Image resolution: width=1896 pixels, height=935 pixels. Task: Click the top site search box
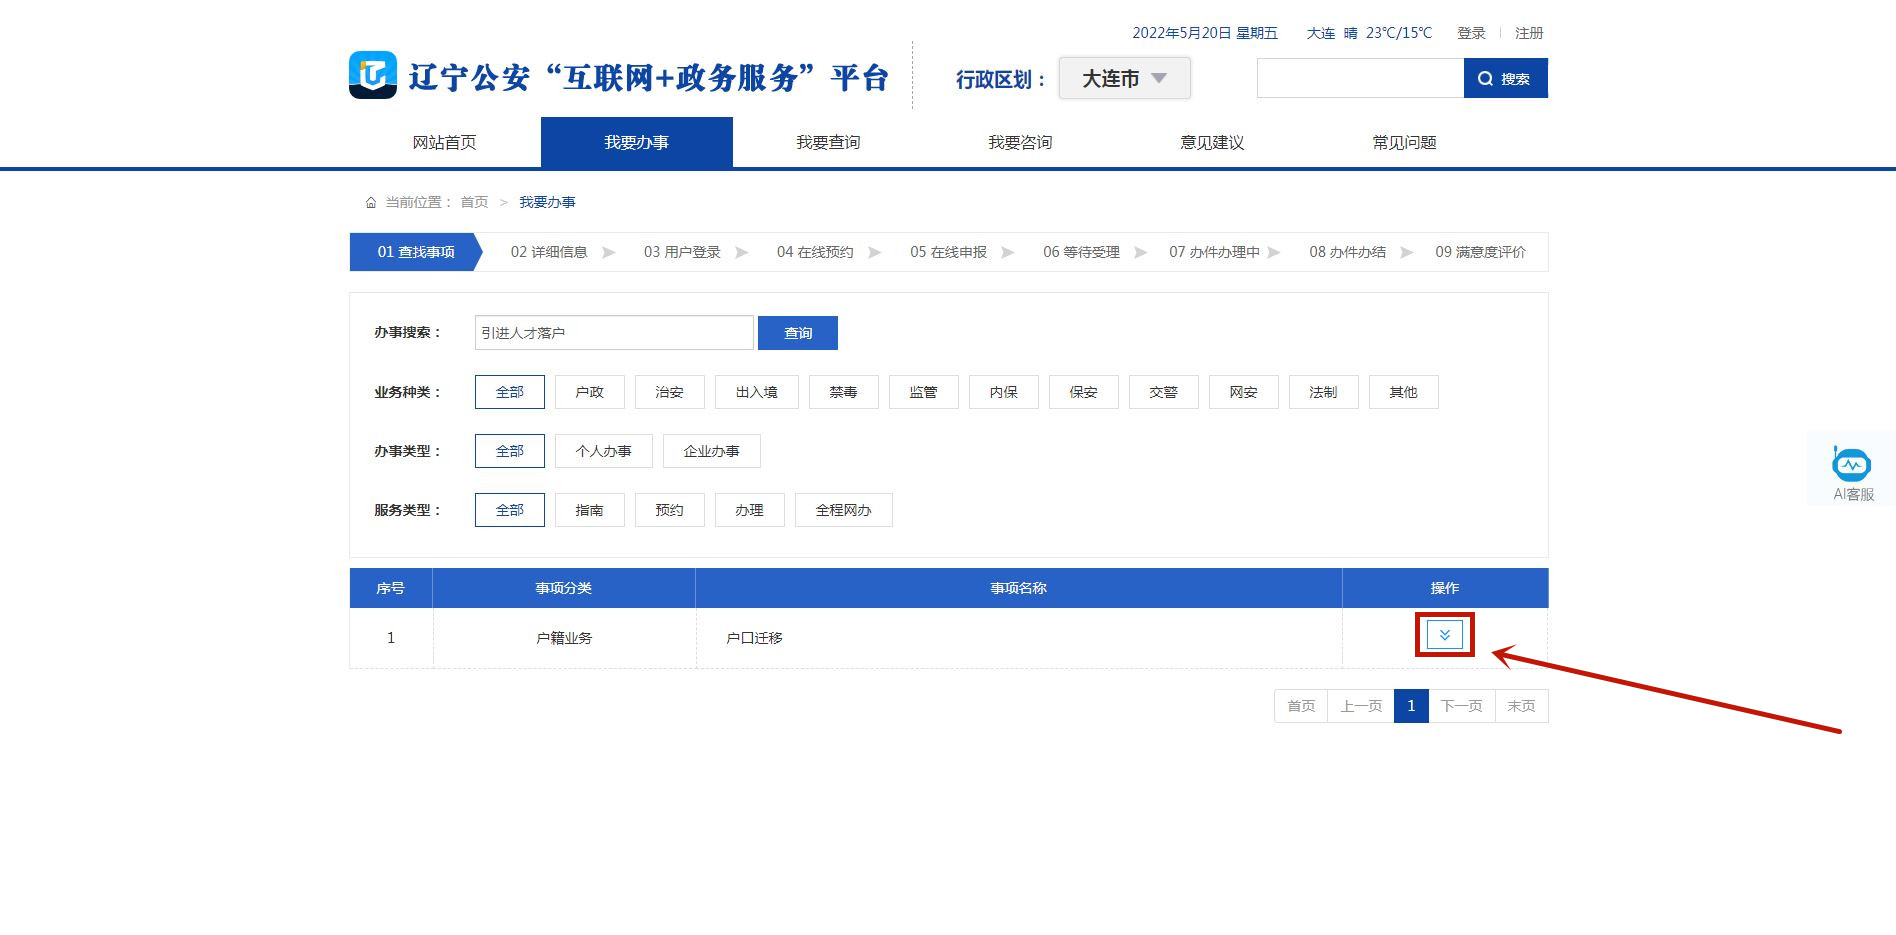pos(1360,79)
